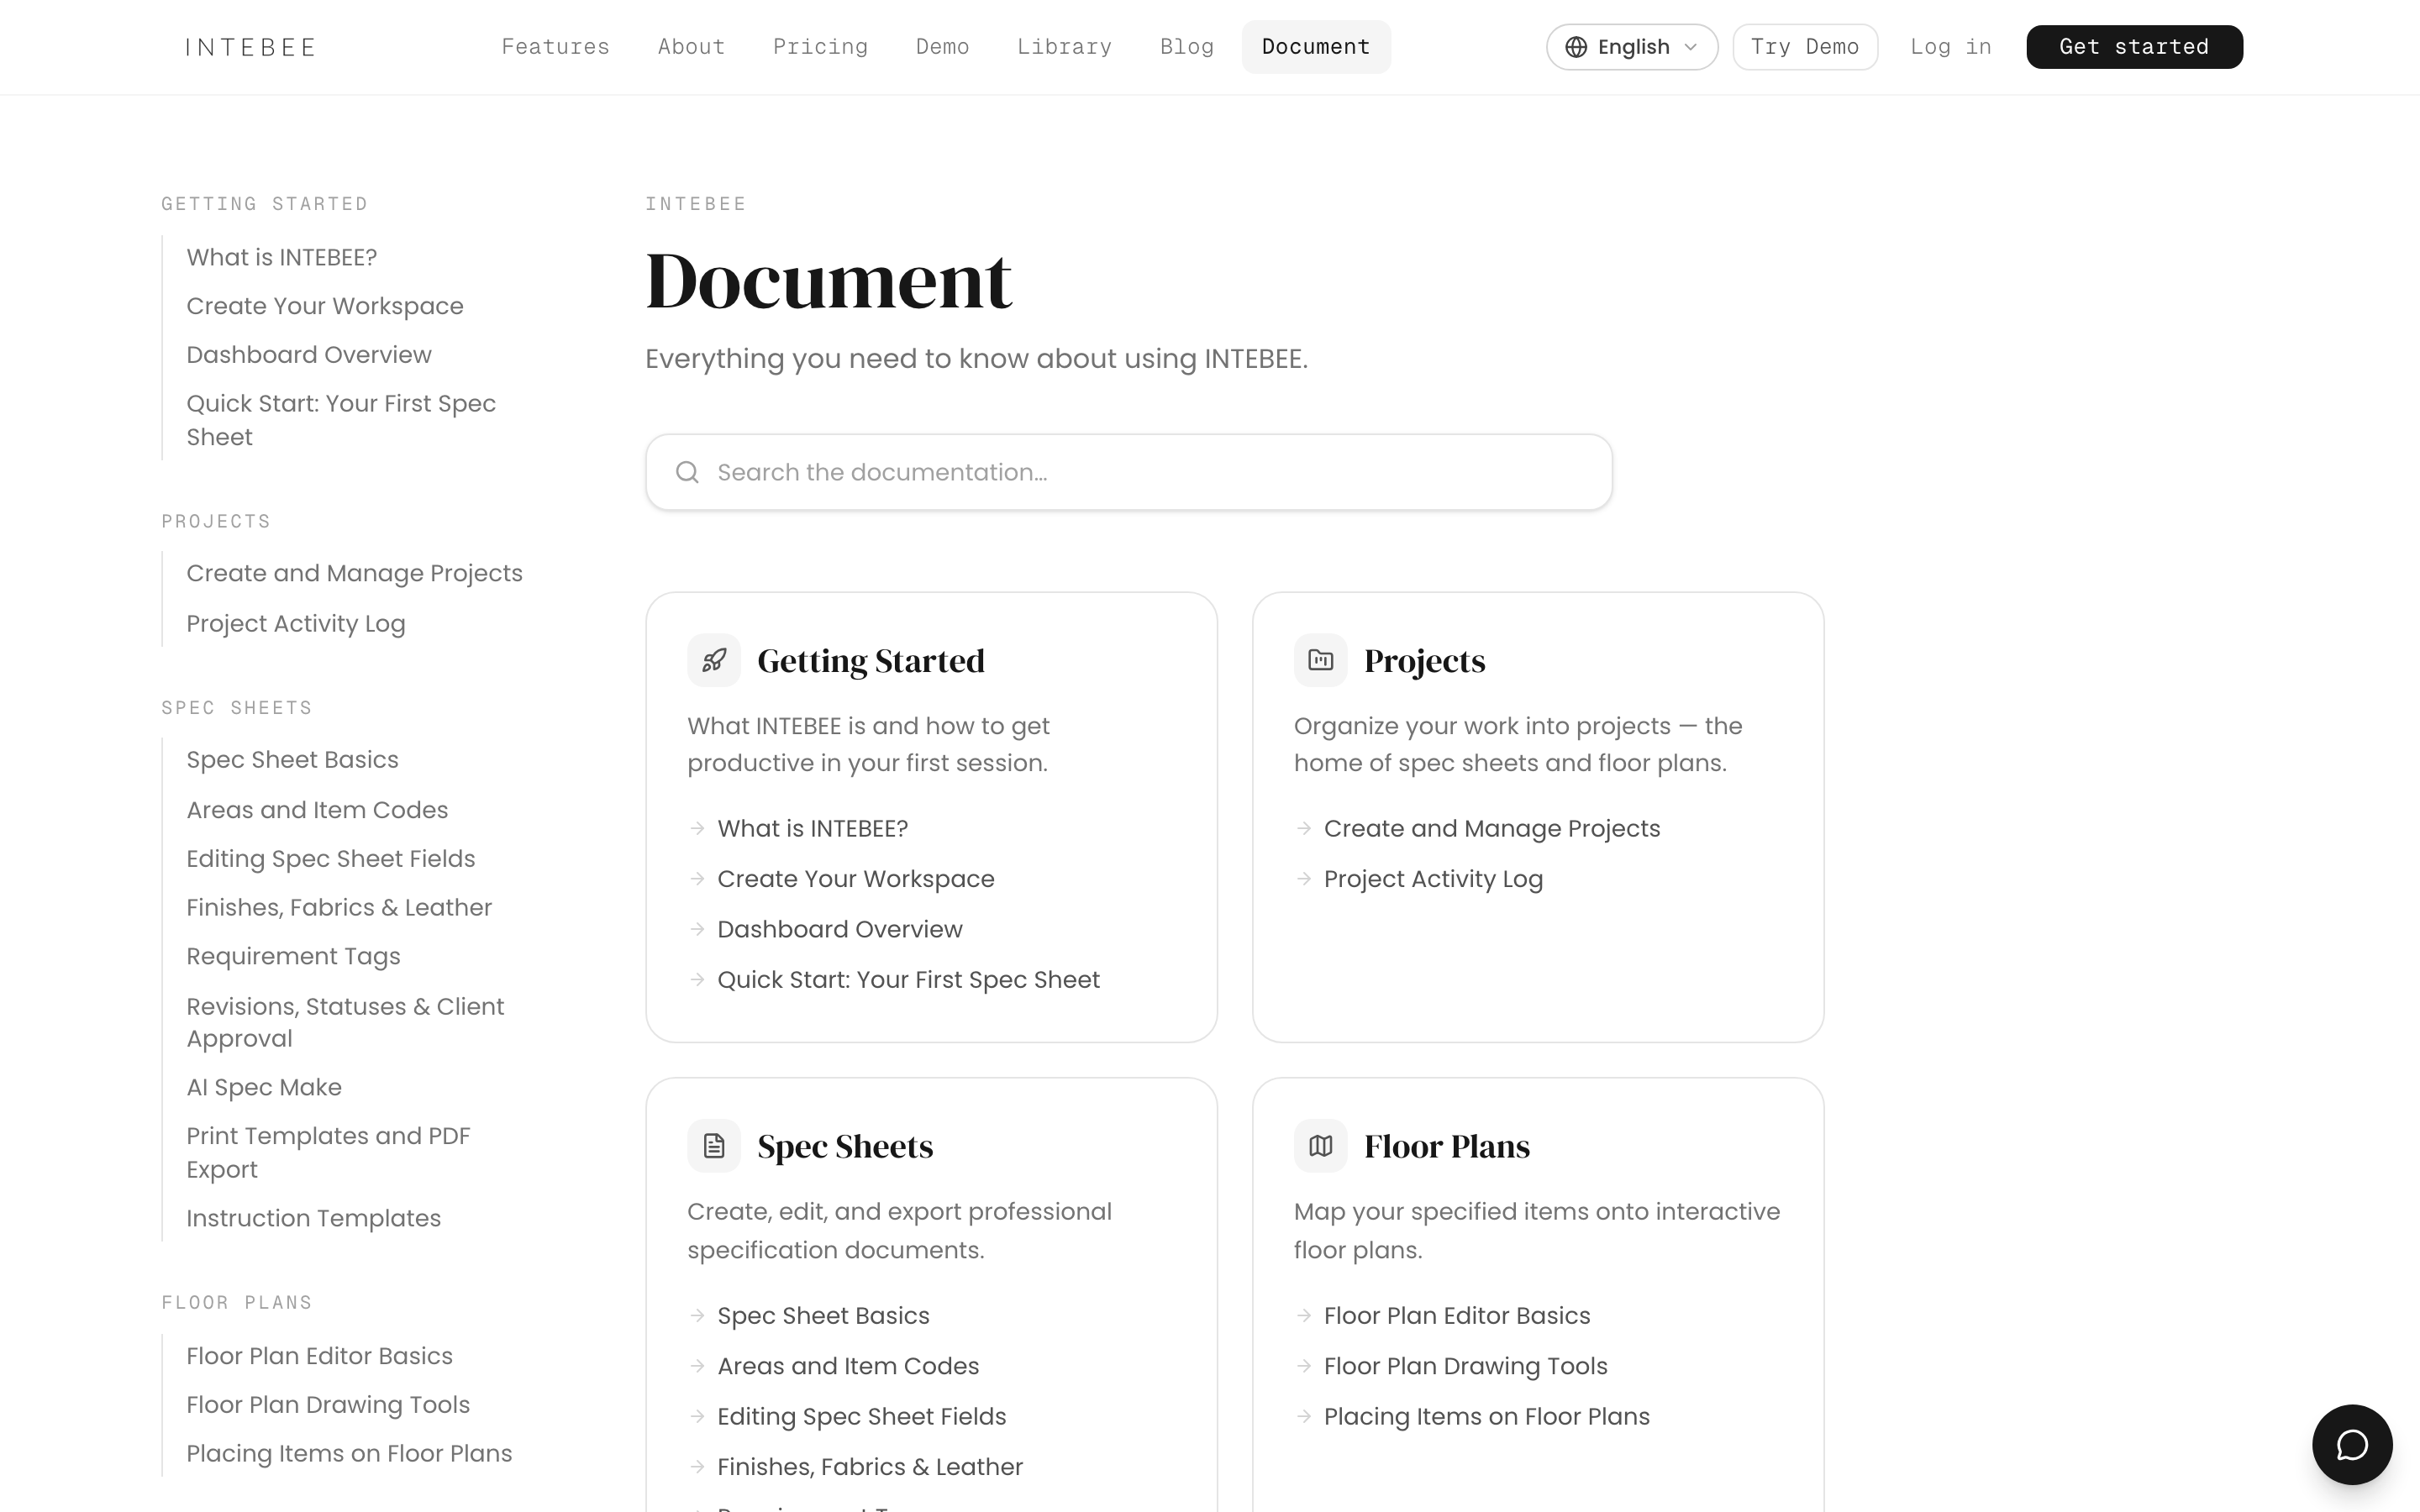Go to the Blog page
Viewport: 2420px width, 1512px height.
click(1186, 47)
